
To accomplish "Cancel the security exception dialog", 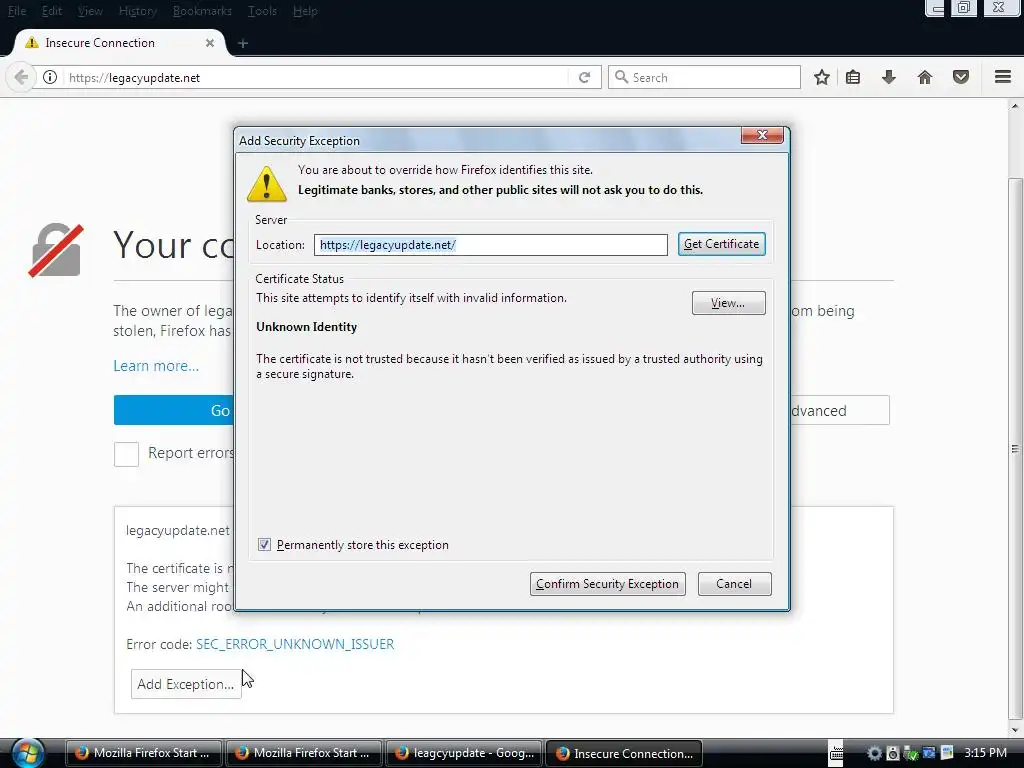I will [734, 584].
